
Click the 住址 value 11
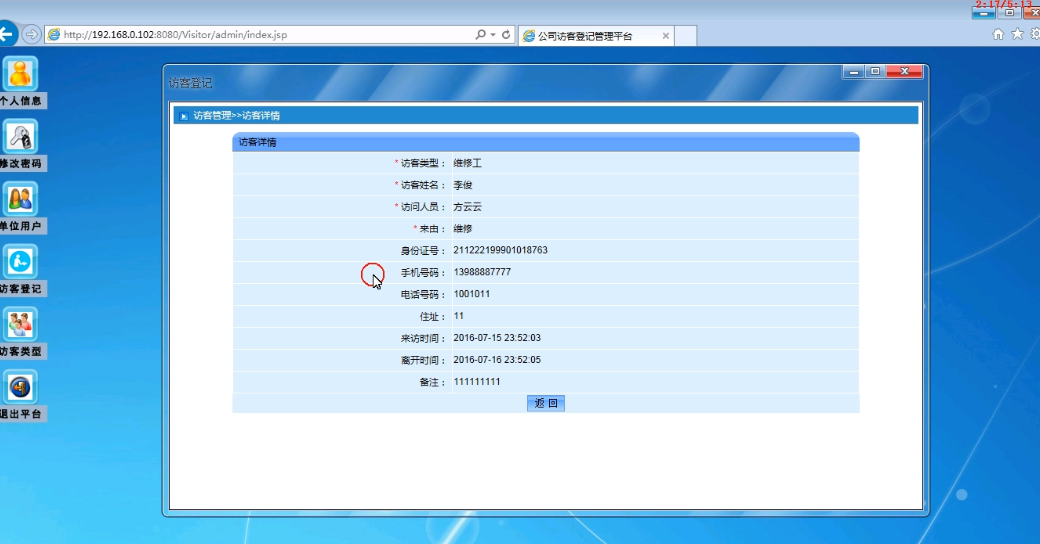tap(458, 316)
